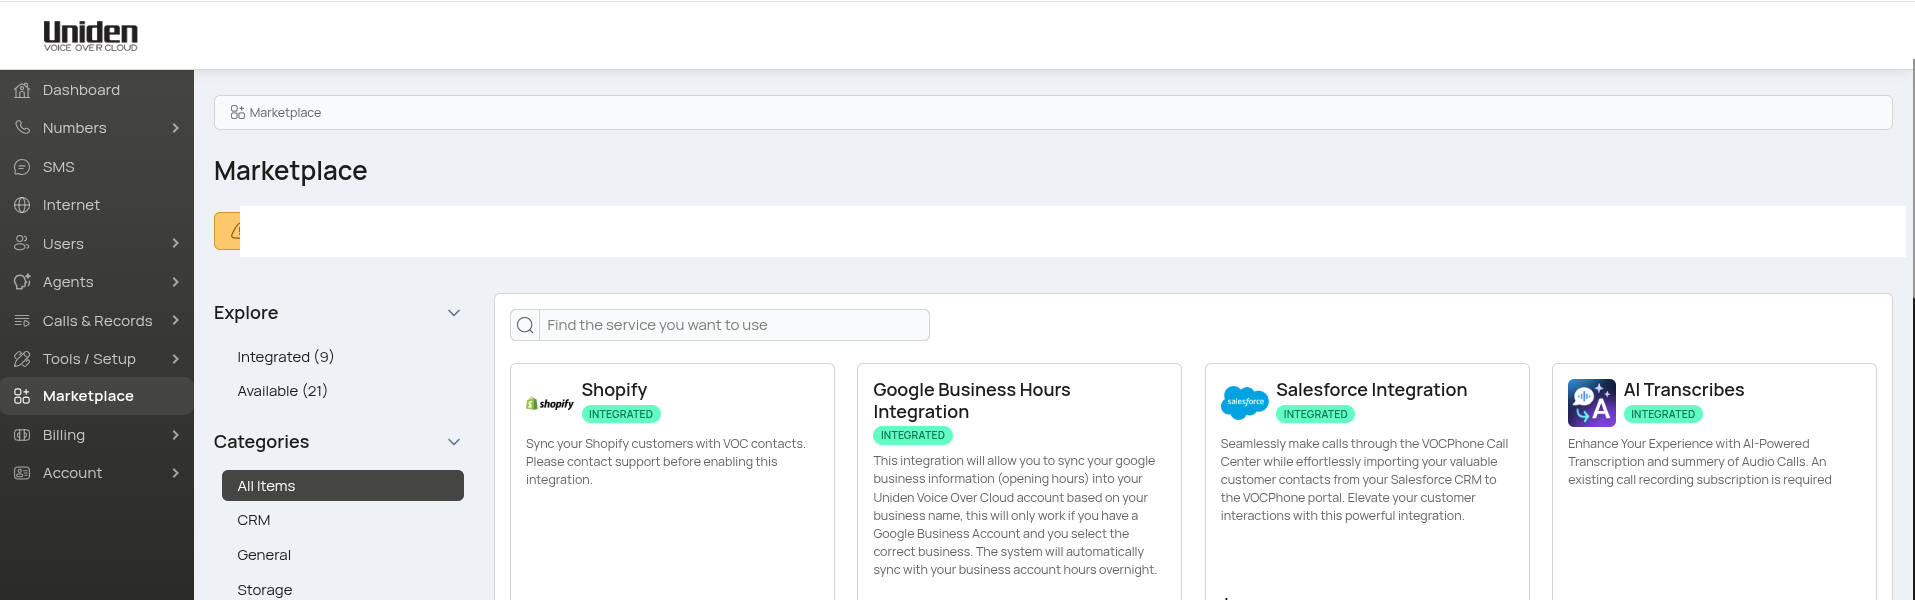The width and height of the screenshot is (1915, 600).
Task: Click the AI Transcribes app icon
Action: [x=1592, y=403]
